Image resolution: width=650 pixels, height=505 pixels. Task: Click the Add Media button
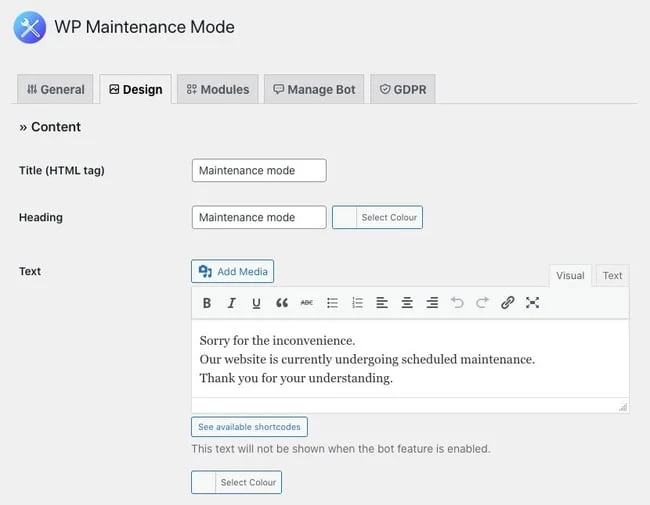pos(232,271)
